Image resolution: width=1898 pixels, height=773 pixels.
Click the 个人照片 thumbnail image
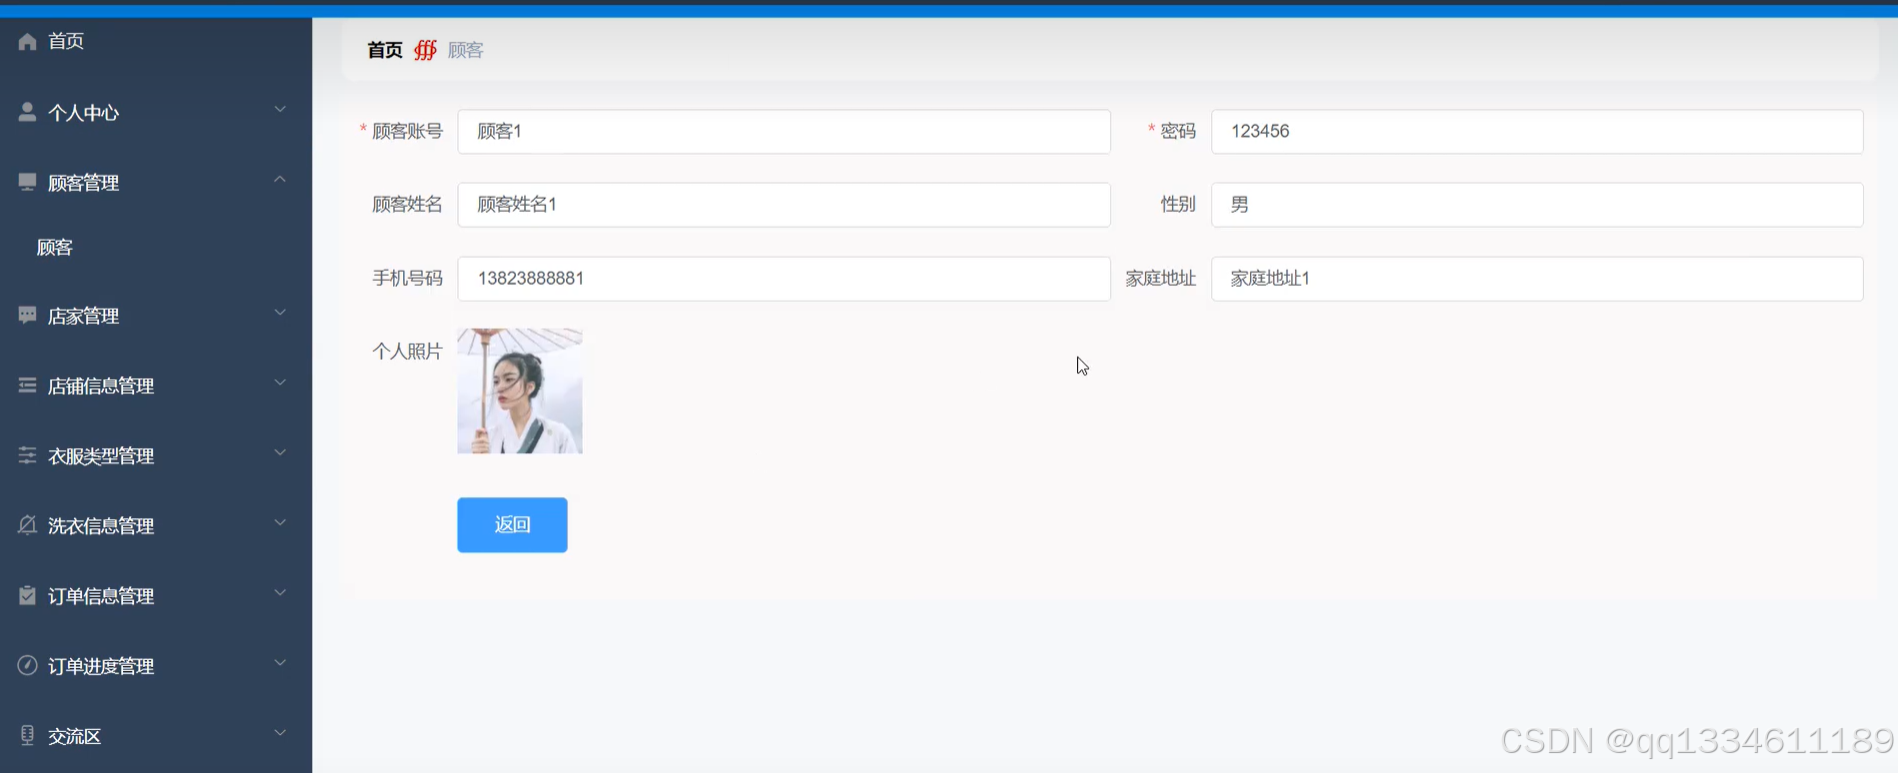[x=520, y=391]
